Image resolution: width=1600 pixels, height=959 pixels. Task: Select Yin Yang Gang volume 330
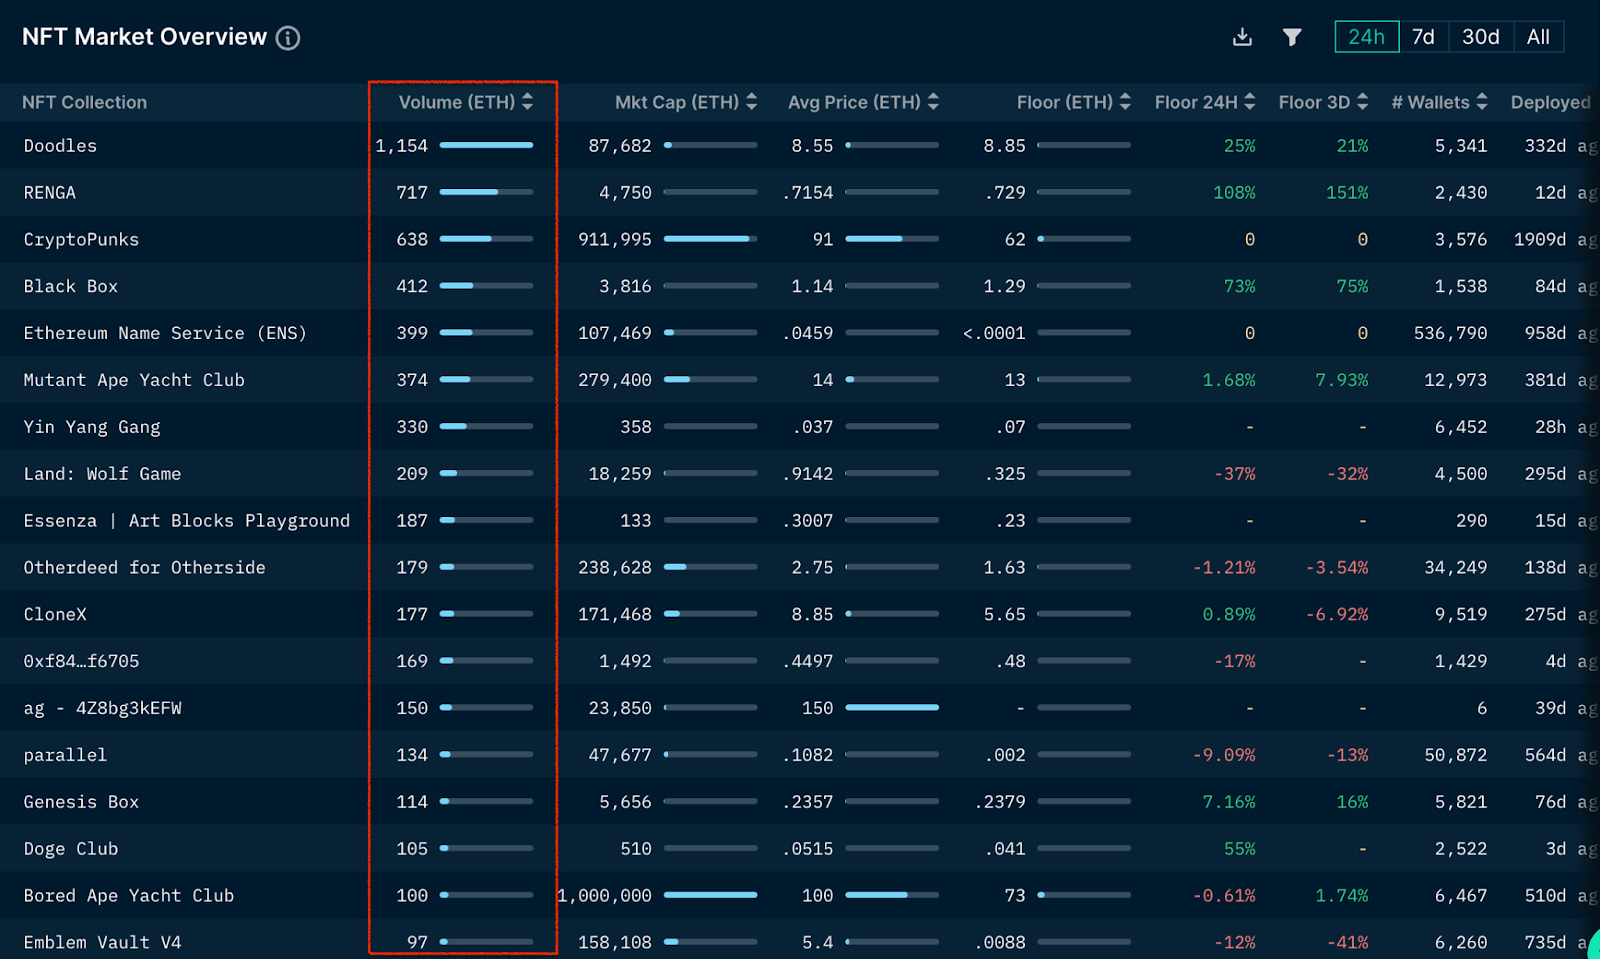point(412,427)
